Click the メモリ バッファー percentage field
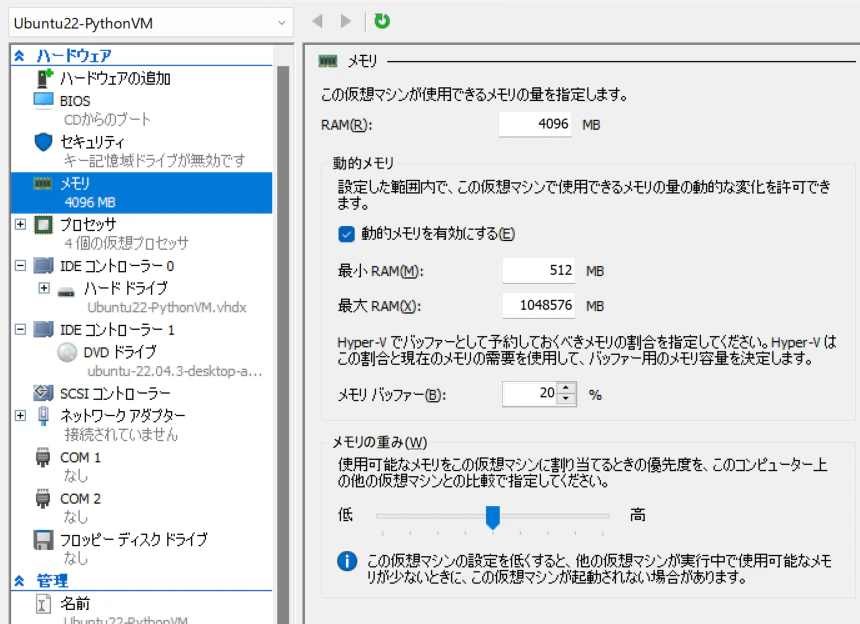Image resolution: width=860 pixels, height=624 pixels. click(x=530, y=394)
